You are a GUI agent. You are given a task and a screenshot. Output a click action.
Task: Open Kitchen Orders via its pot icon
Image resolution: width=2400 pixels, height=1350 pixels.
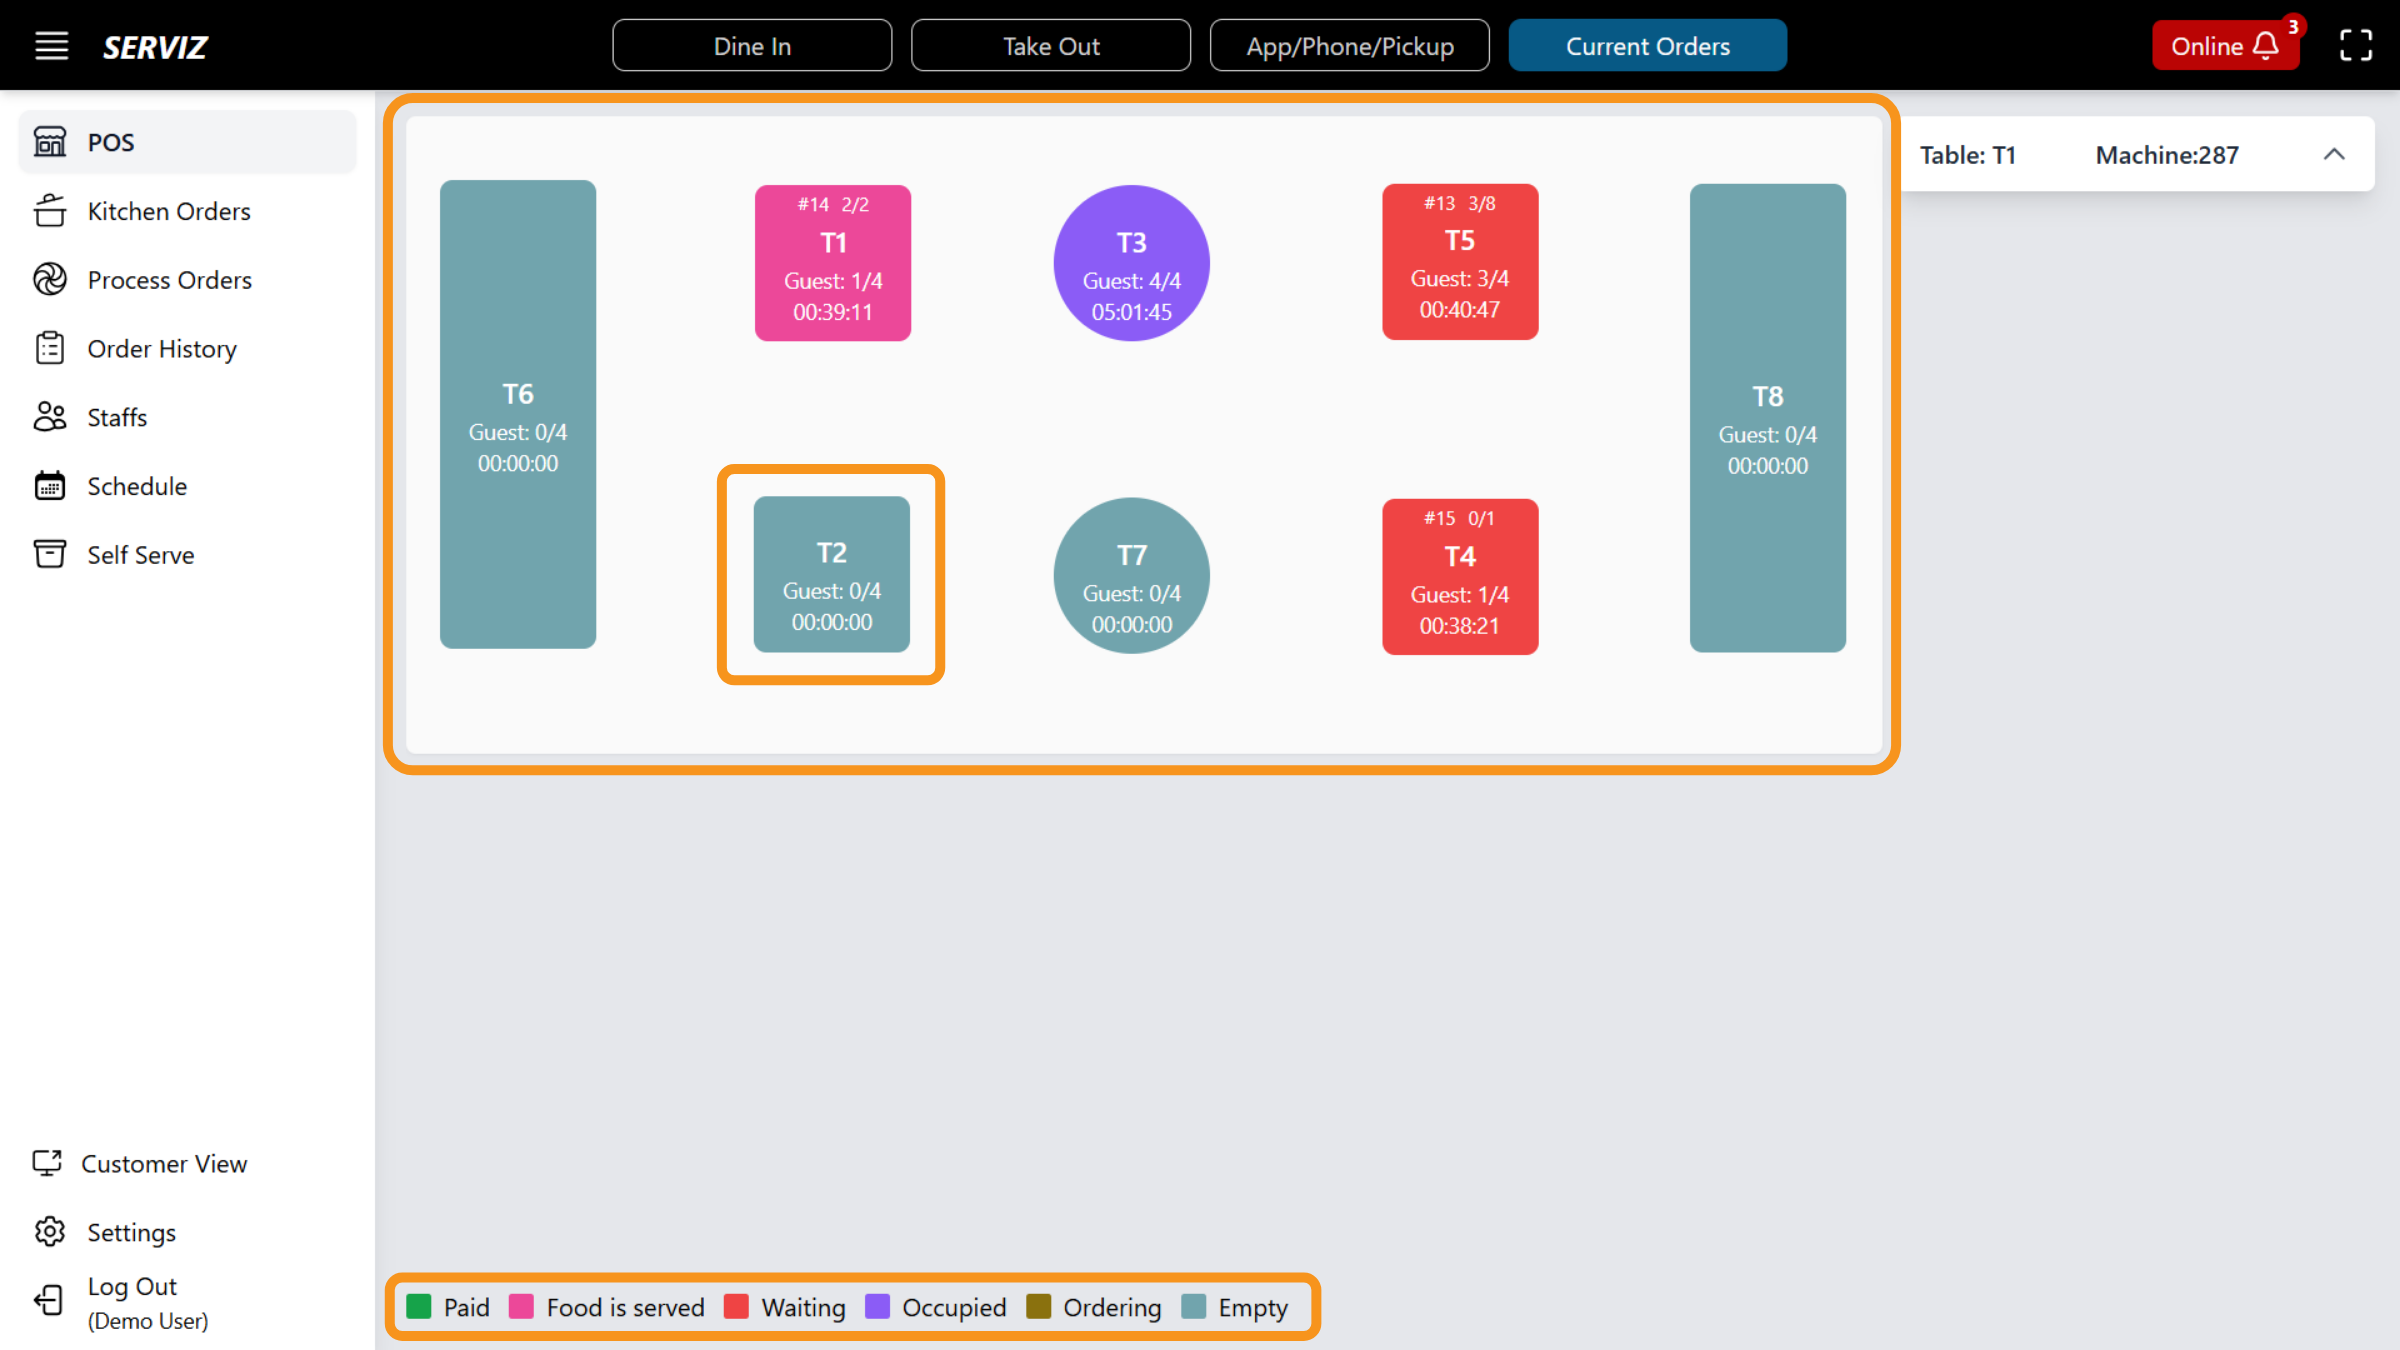[51, 211]
